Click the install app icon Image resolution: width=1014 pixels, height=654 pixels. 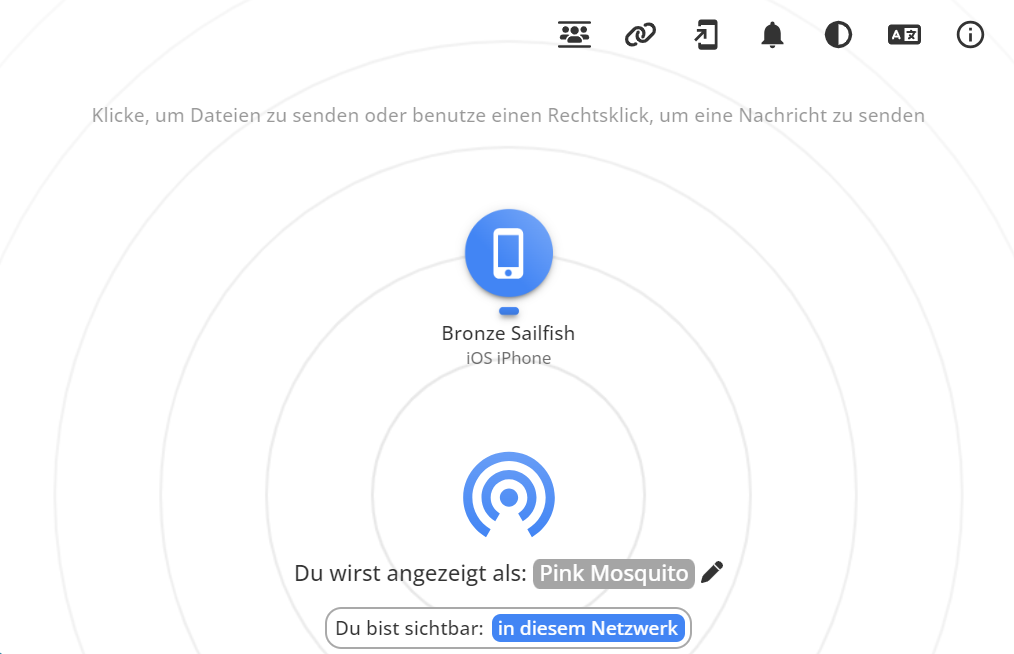tap(706, 35)
